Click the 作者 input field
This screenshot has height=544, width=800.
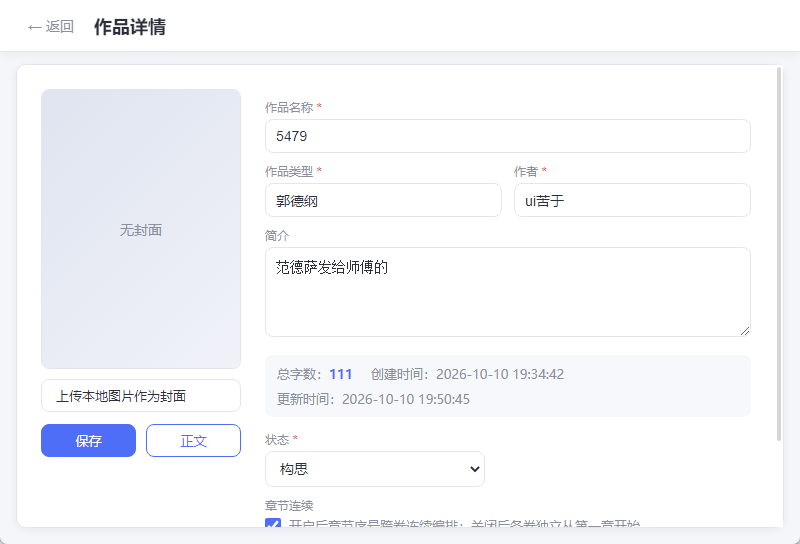click(632, 200)
